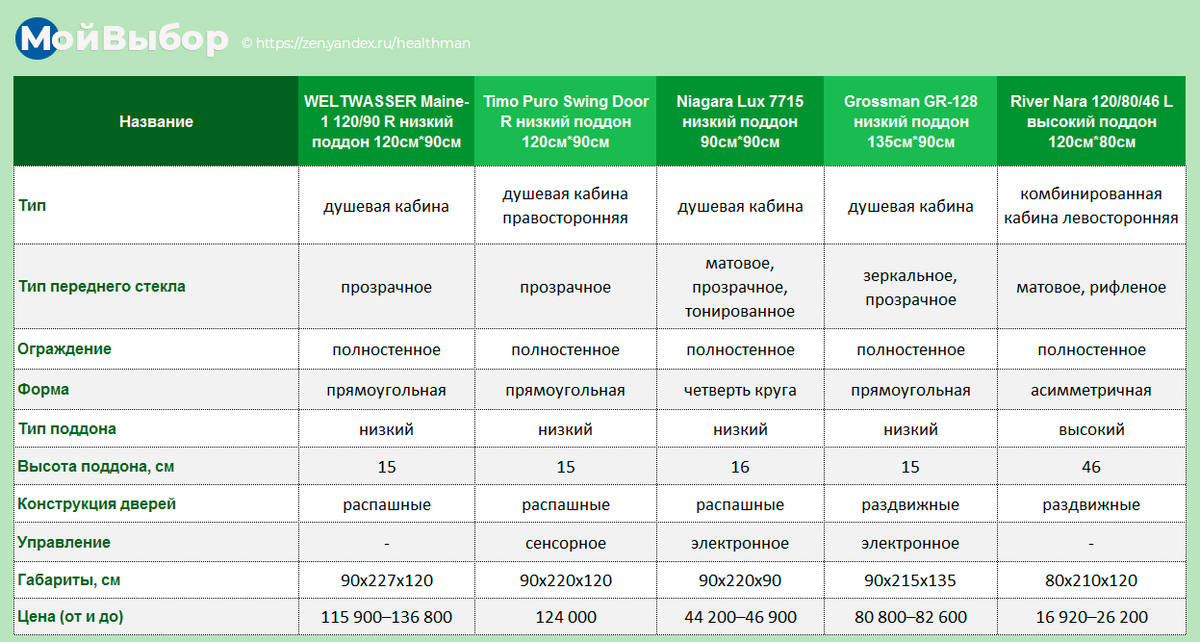Select the 90x215x135 dimensions cell
The height and width of the screenshot is (642, 1200).
coord(910,581)
